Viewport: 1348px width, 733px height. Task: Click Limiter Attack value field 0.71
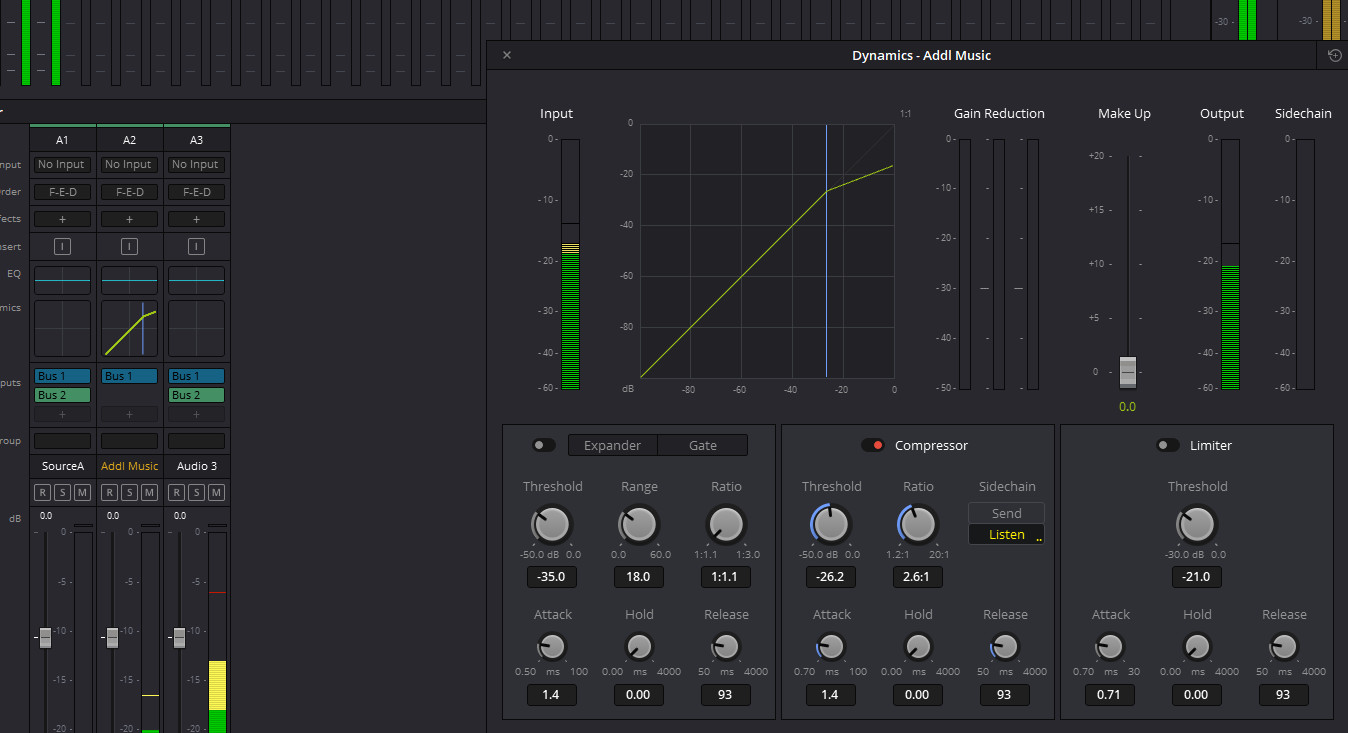(x=1110, y=694)
